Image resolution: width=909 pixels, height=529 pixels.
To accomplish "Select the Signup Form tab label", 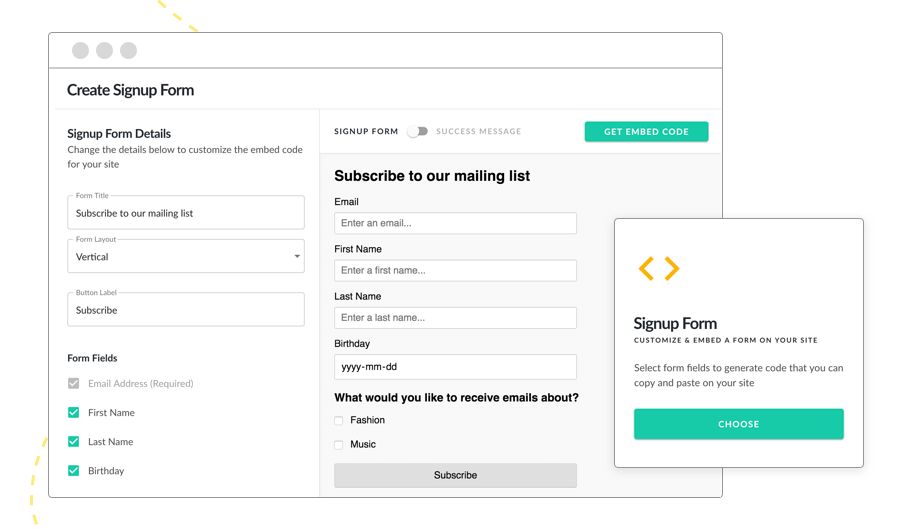I will [x=366, y=132].
